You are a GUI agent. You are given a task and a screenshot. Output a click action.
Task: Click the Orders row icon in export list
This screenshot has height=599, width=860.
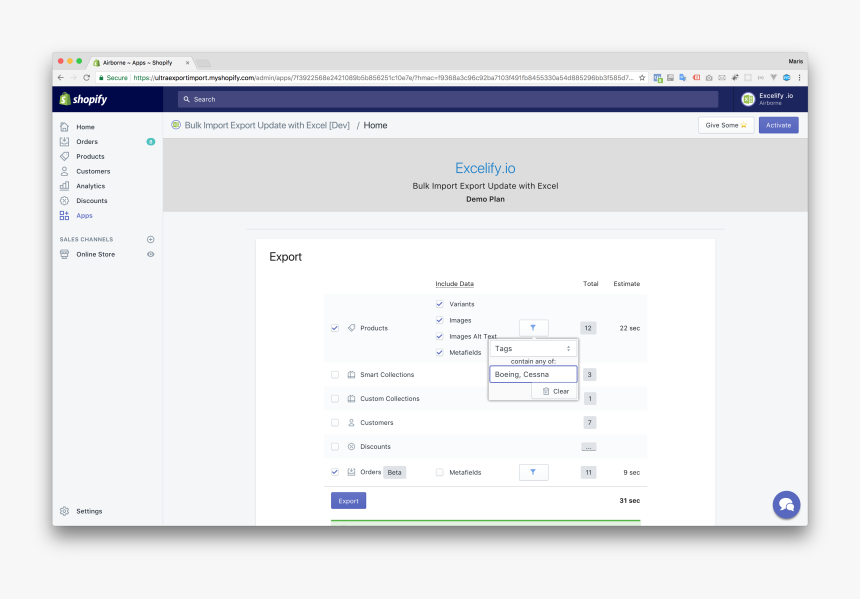pos(352,472)
